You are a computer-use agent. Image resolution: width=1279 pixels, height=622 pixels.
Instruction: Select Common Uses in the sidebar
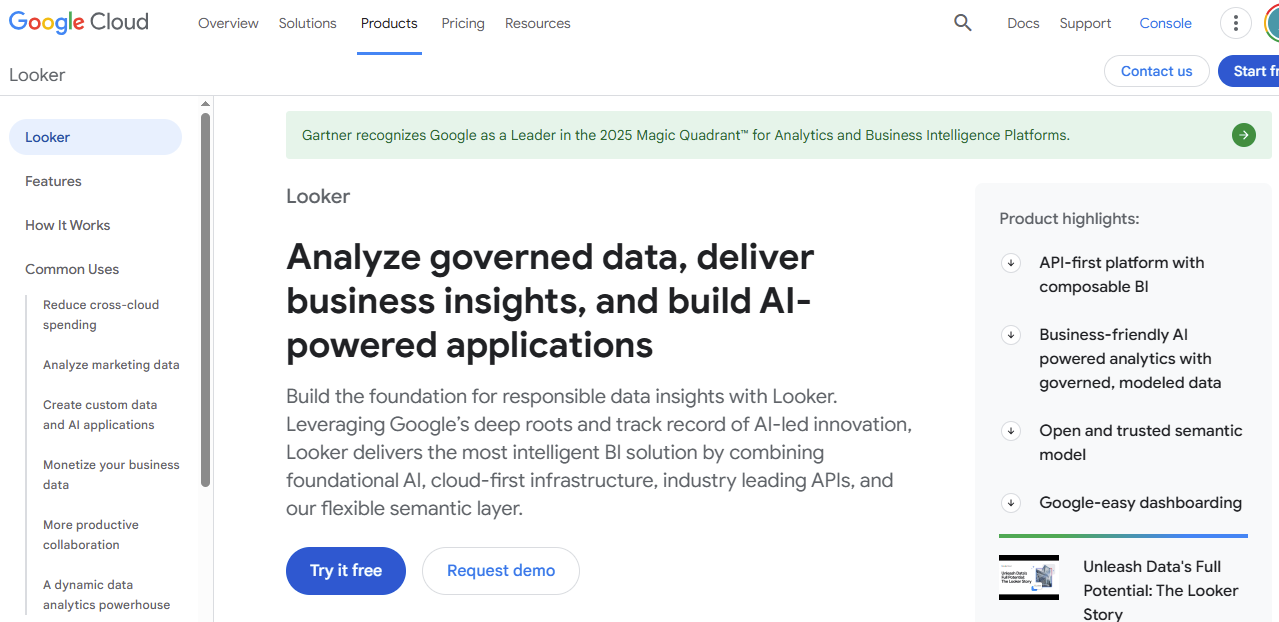pos(72,269)
